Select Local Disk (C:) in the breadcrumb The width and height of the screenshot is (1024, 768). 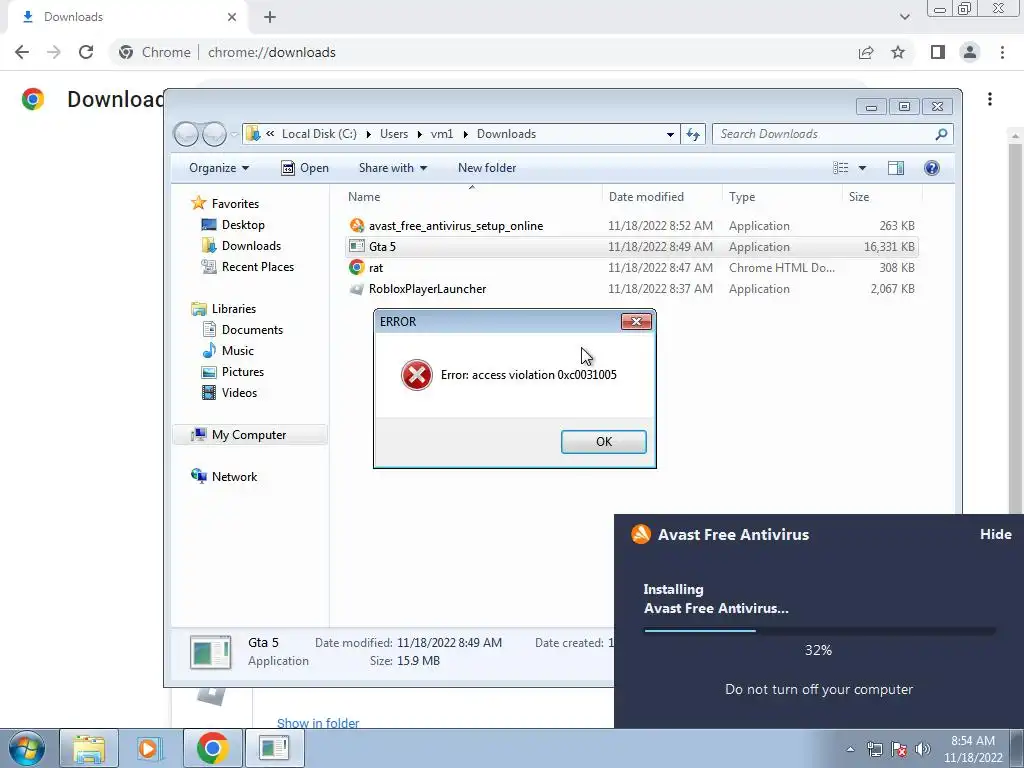(x=319, y=134)
